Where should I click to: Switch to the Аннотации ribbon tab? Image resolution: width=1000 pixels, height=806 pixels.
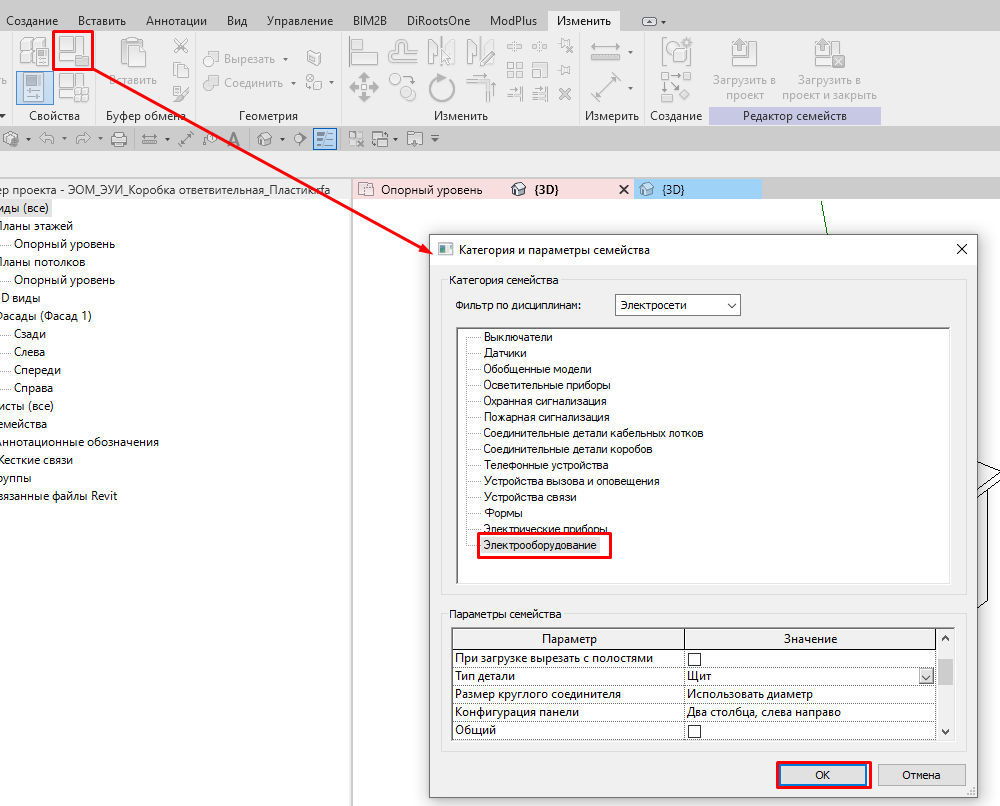(x=176, y=20)
